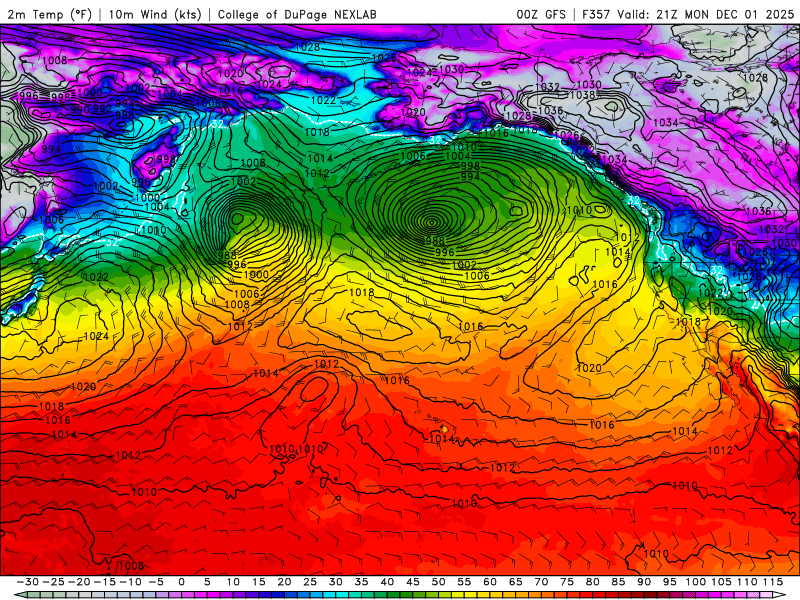Image resolution: width=800 pixels, height=600 pixels.
Task: Click the 55 color scale label
Action: 464,582
